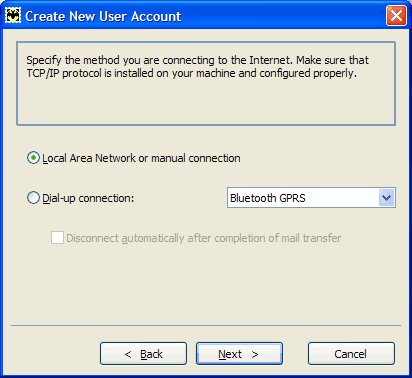412x378 pixels.
Task: Select the Bluetooth GPRS text entry
Action: [268, 198]
